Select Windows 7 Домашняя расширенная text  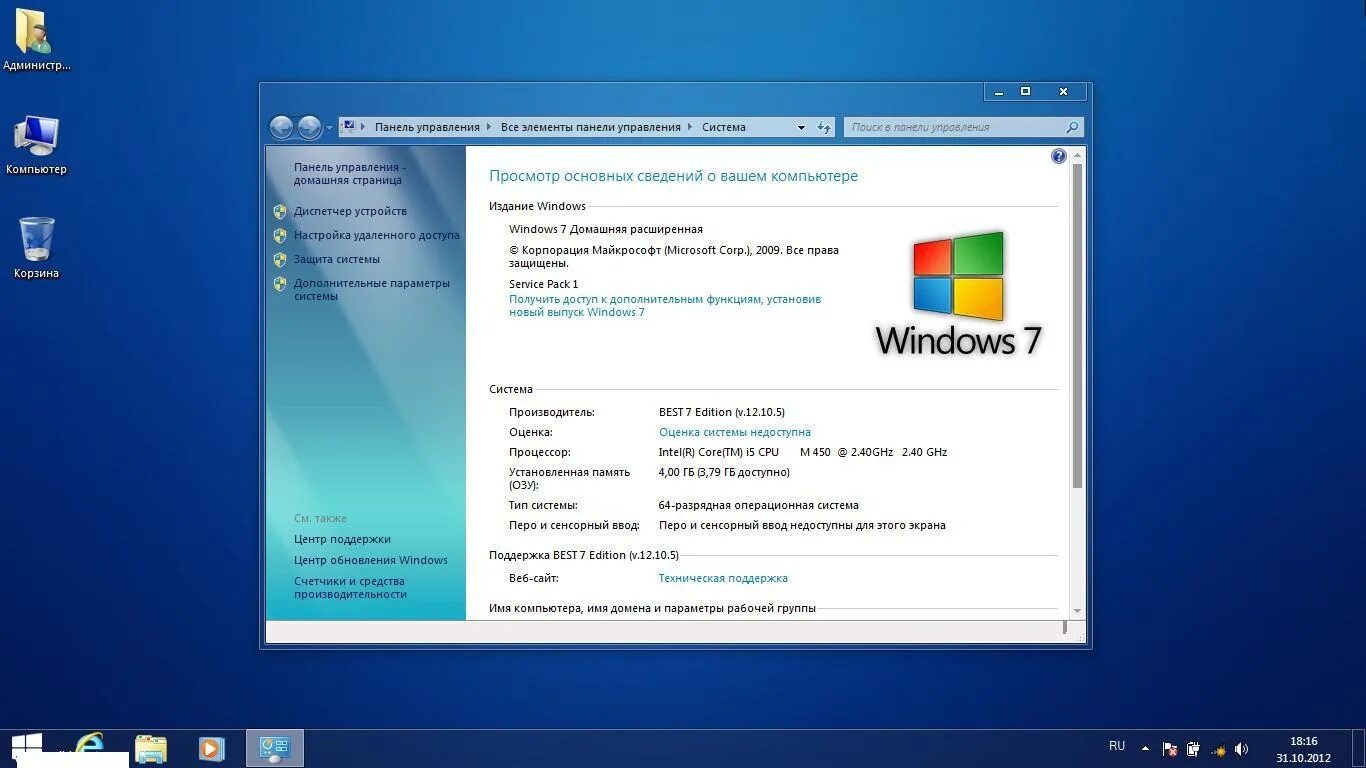coord(605,229)
